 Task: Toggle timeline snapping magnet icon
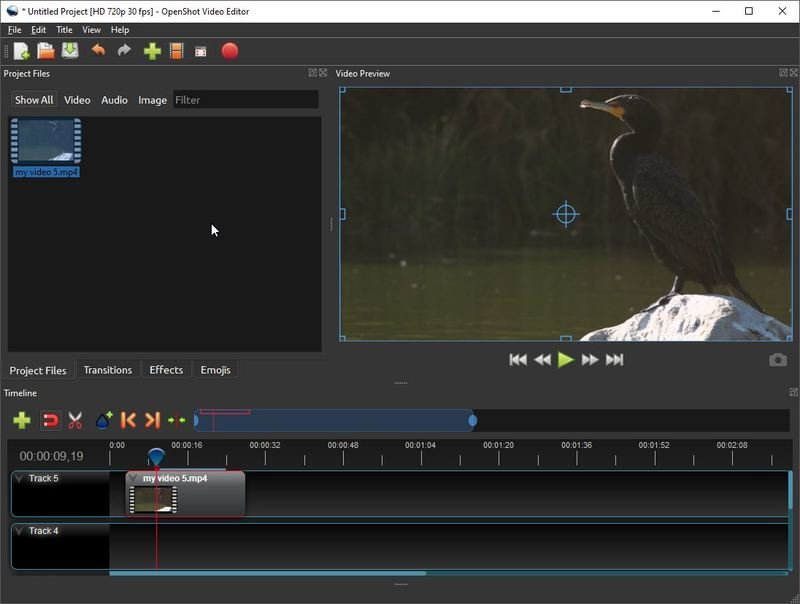pyautogui.click(x=50, y=421)
